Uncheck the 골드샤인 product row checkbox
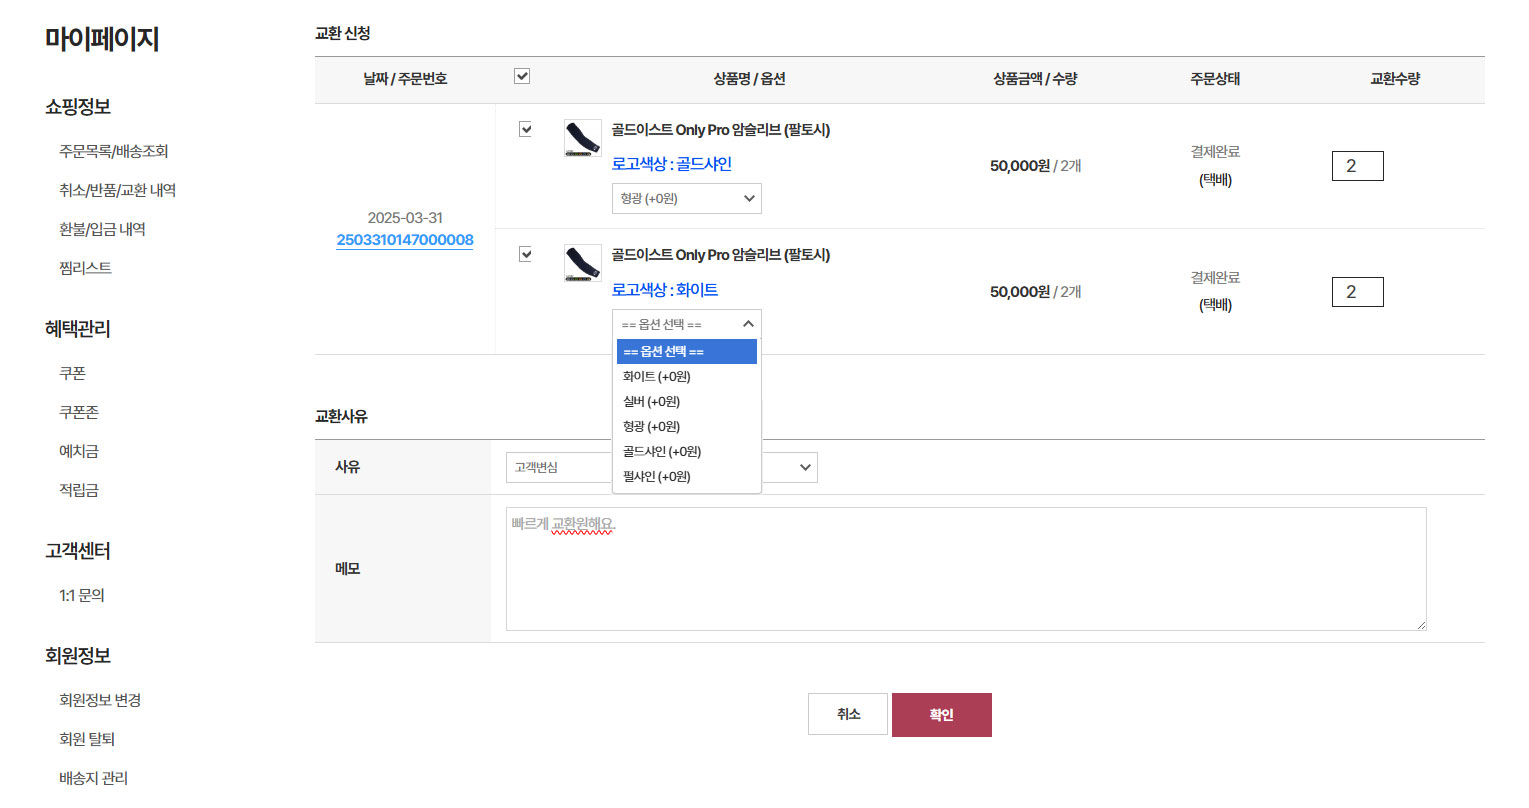 click(x=525, y=129)
